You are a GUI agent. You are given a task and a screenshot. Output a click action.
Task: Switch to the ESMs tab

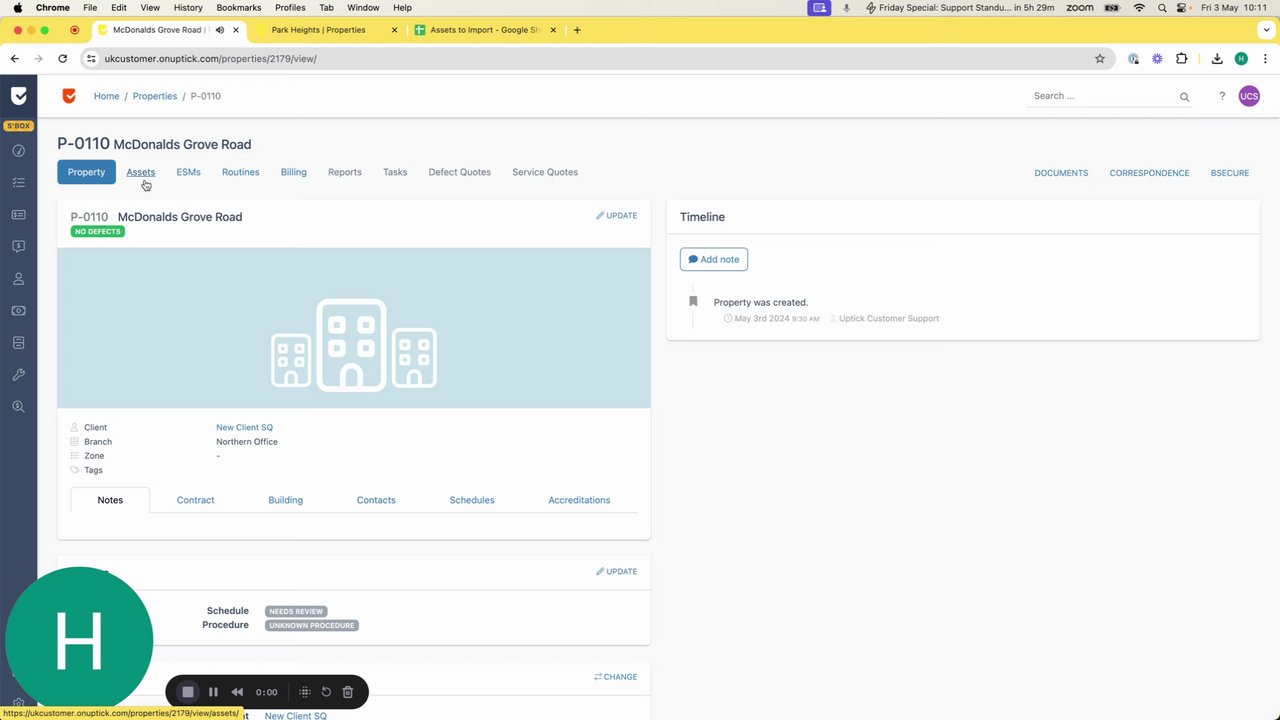click(189, 172)
